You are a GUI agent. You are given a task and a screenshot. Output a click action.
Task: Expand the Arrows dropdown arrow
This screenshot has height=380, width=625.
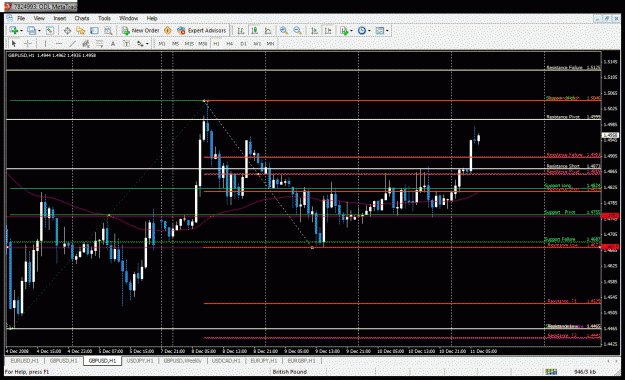click(147, 43)
